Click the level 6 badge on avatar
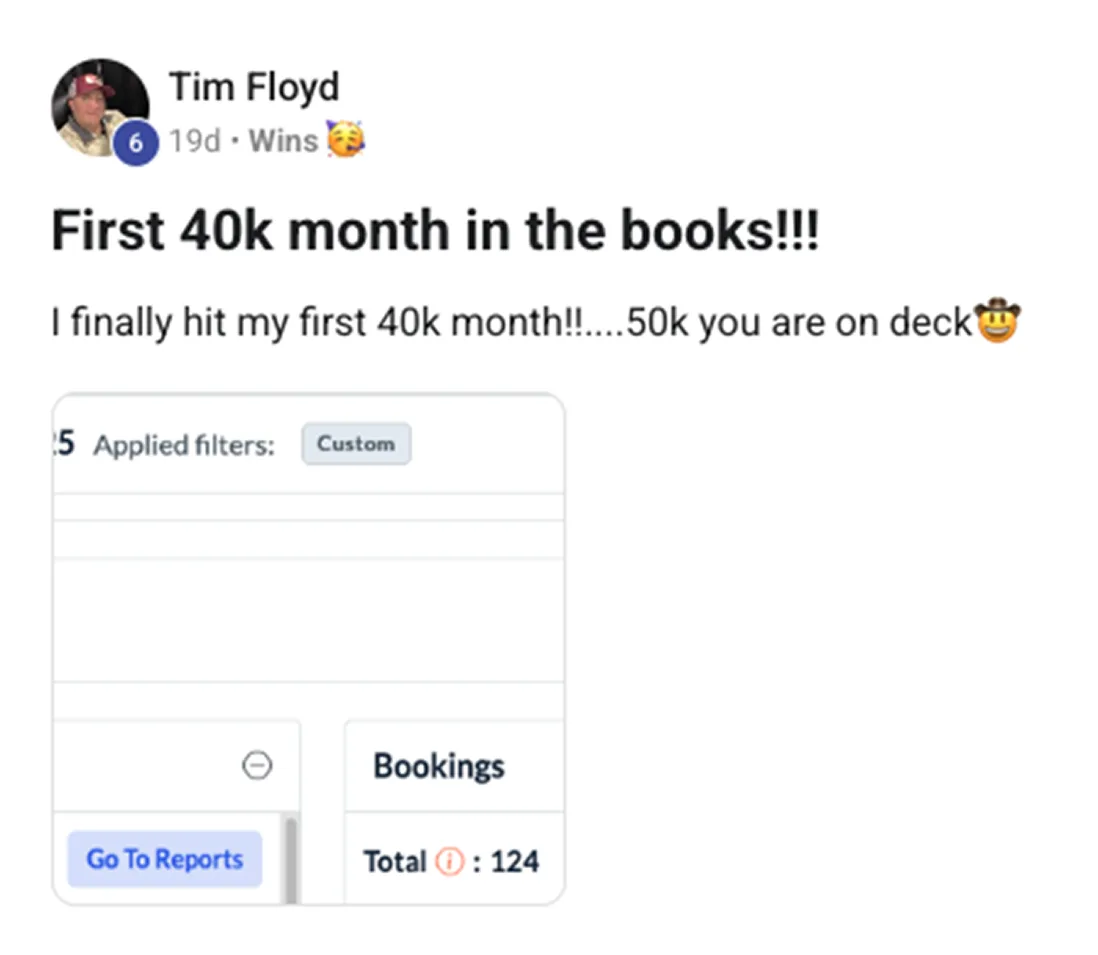1098x955 pixels. pos(136,143)
